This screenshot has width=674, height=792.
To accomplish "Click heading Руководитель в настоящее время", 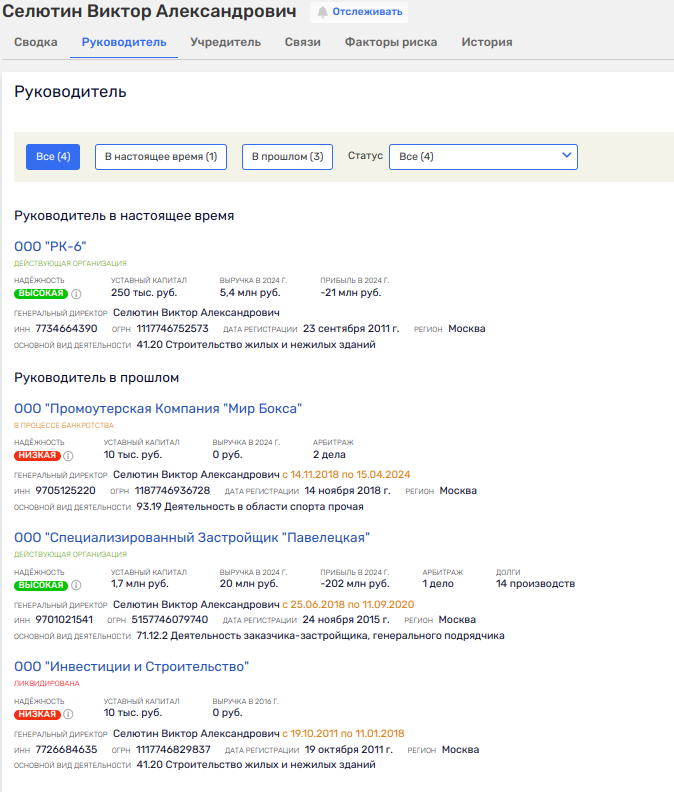I will click(x=124, y=216).
